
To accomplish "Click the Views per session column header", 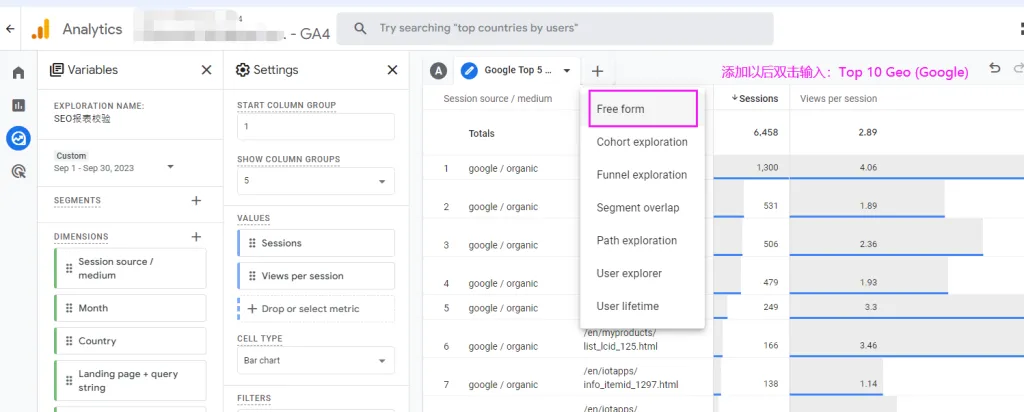I will pyautogui.click(x=838, y=99).
